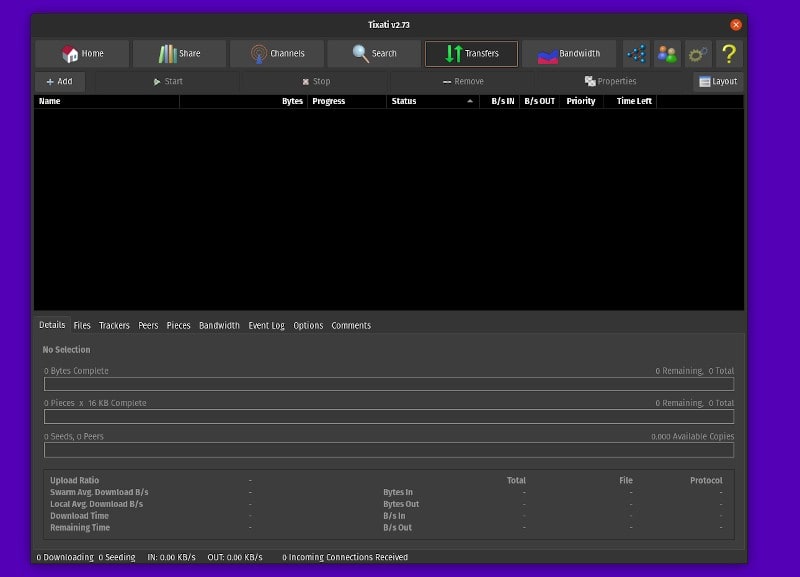800x577 pixels.
Task: Click the Pieces Complete progress bar
Action: [x=389, y=417]
